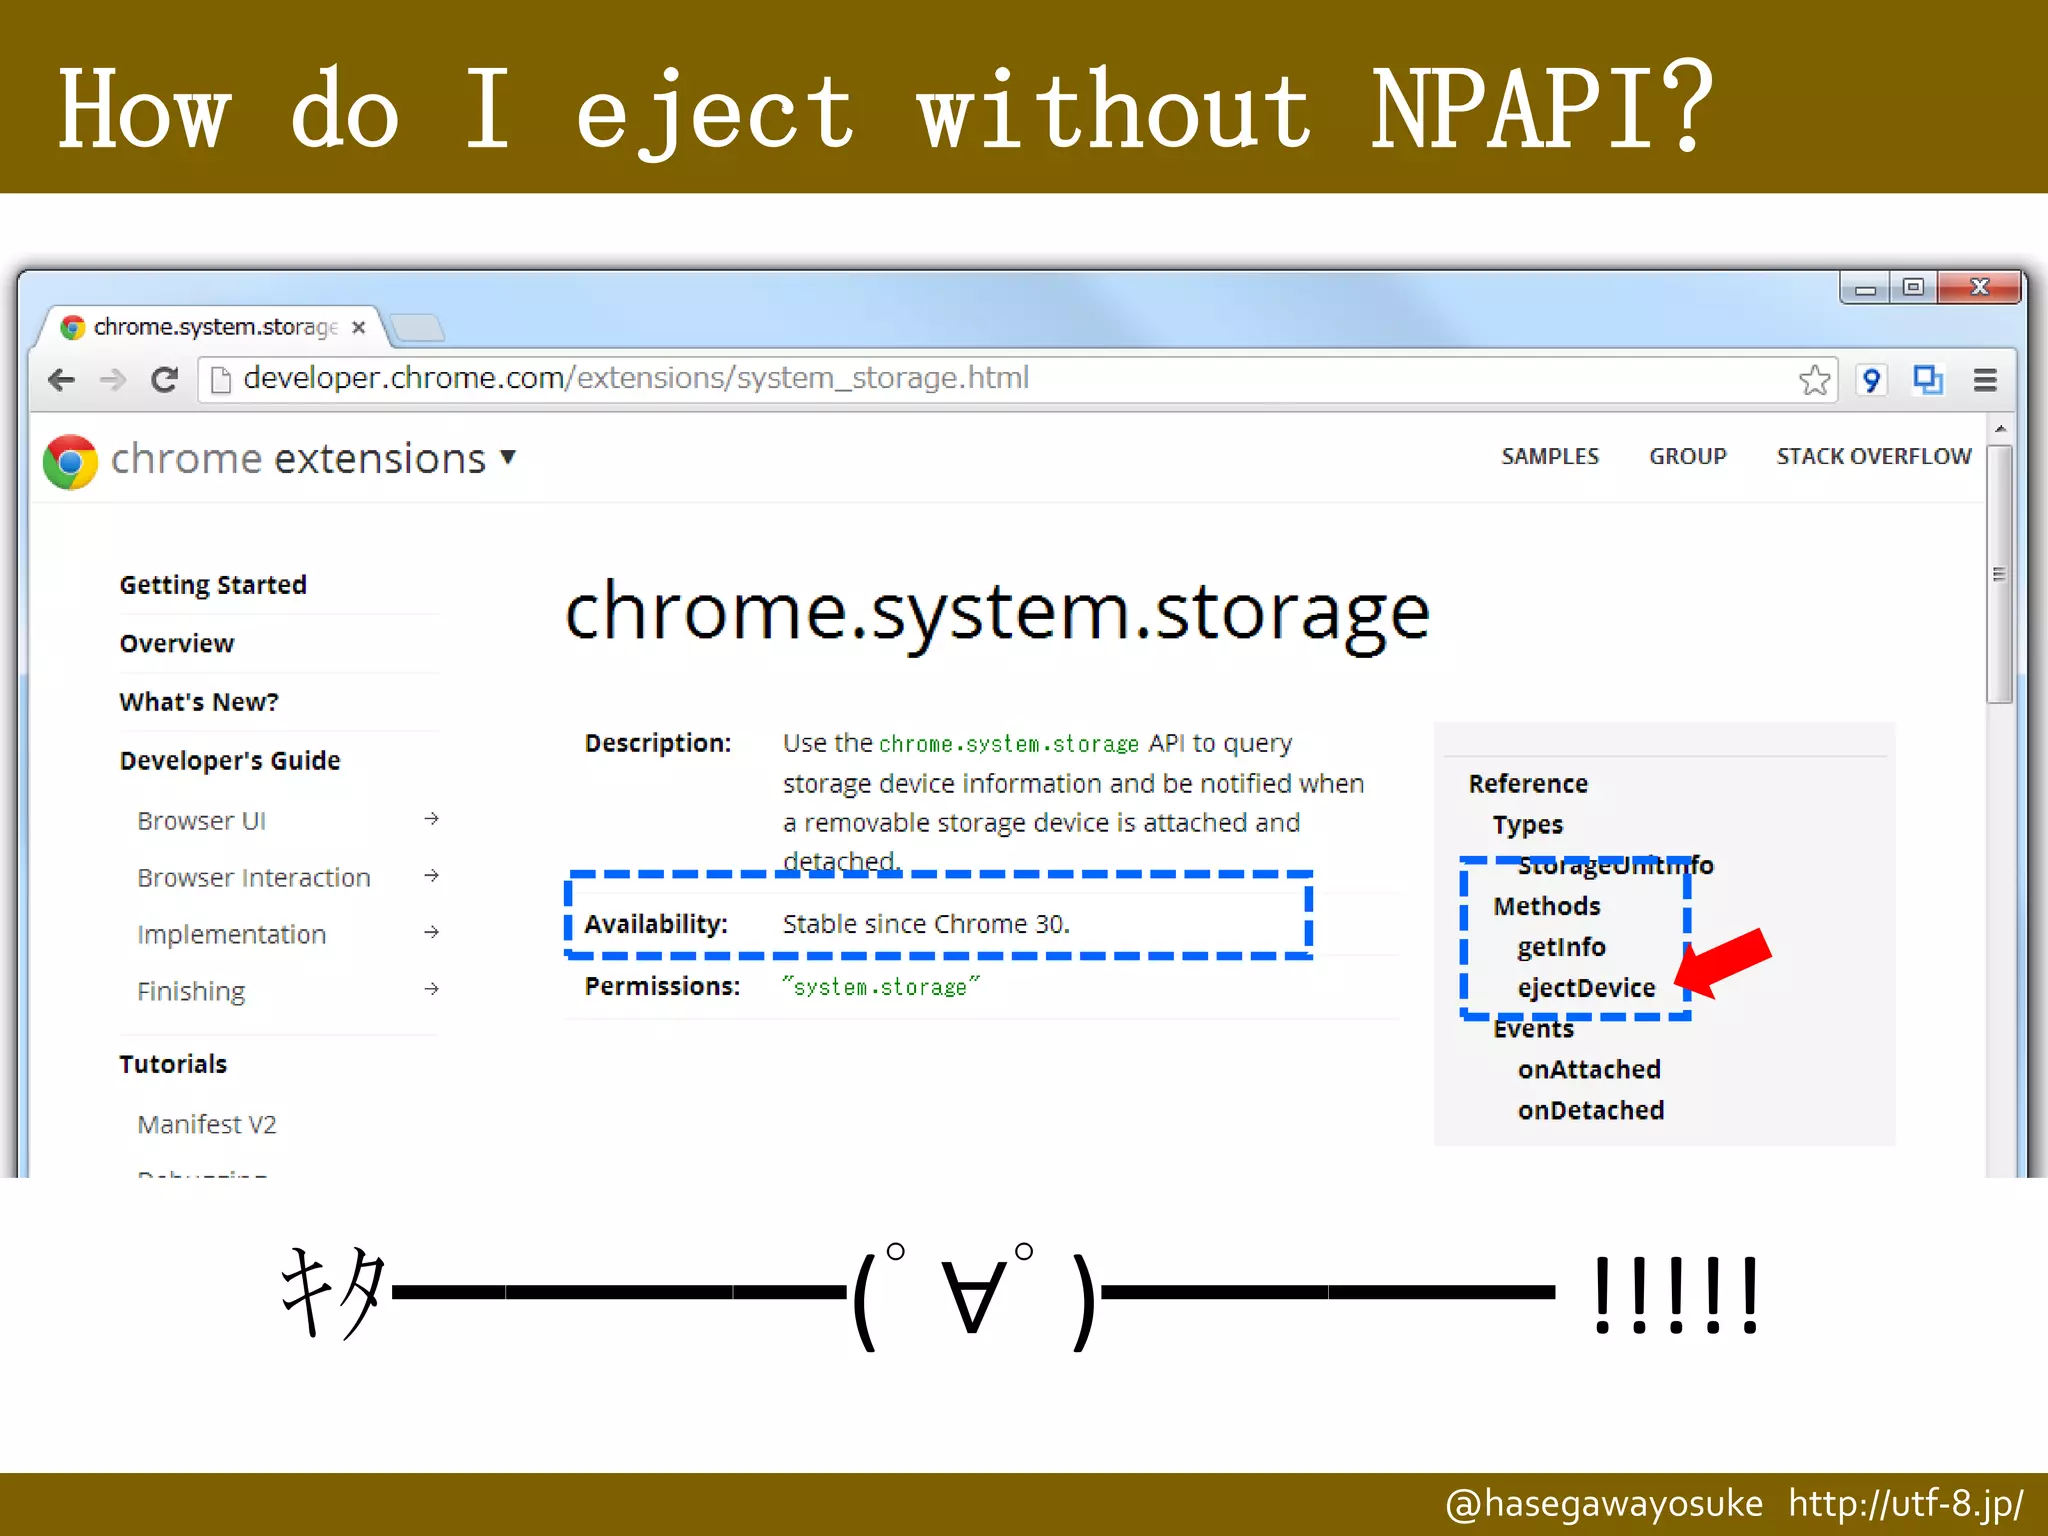This screenshot has width=2048, height=1536.
Task: Click the vertical scrollbar thumb
Action: click(x=2000, y=575)
